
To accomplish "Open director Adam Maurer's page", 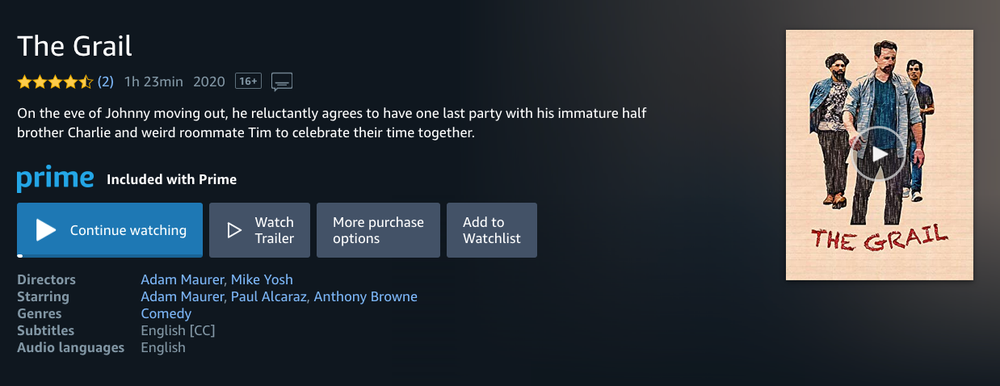I will click(182, 279).
